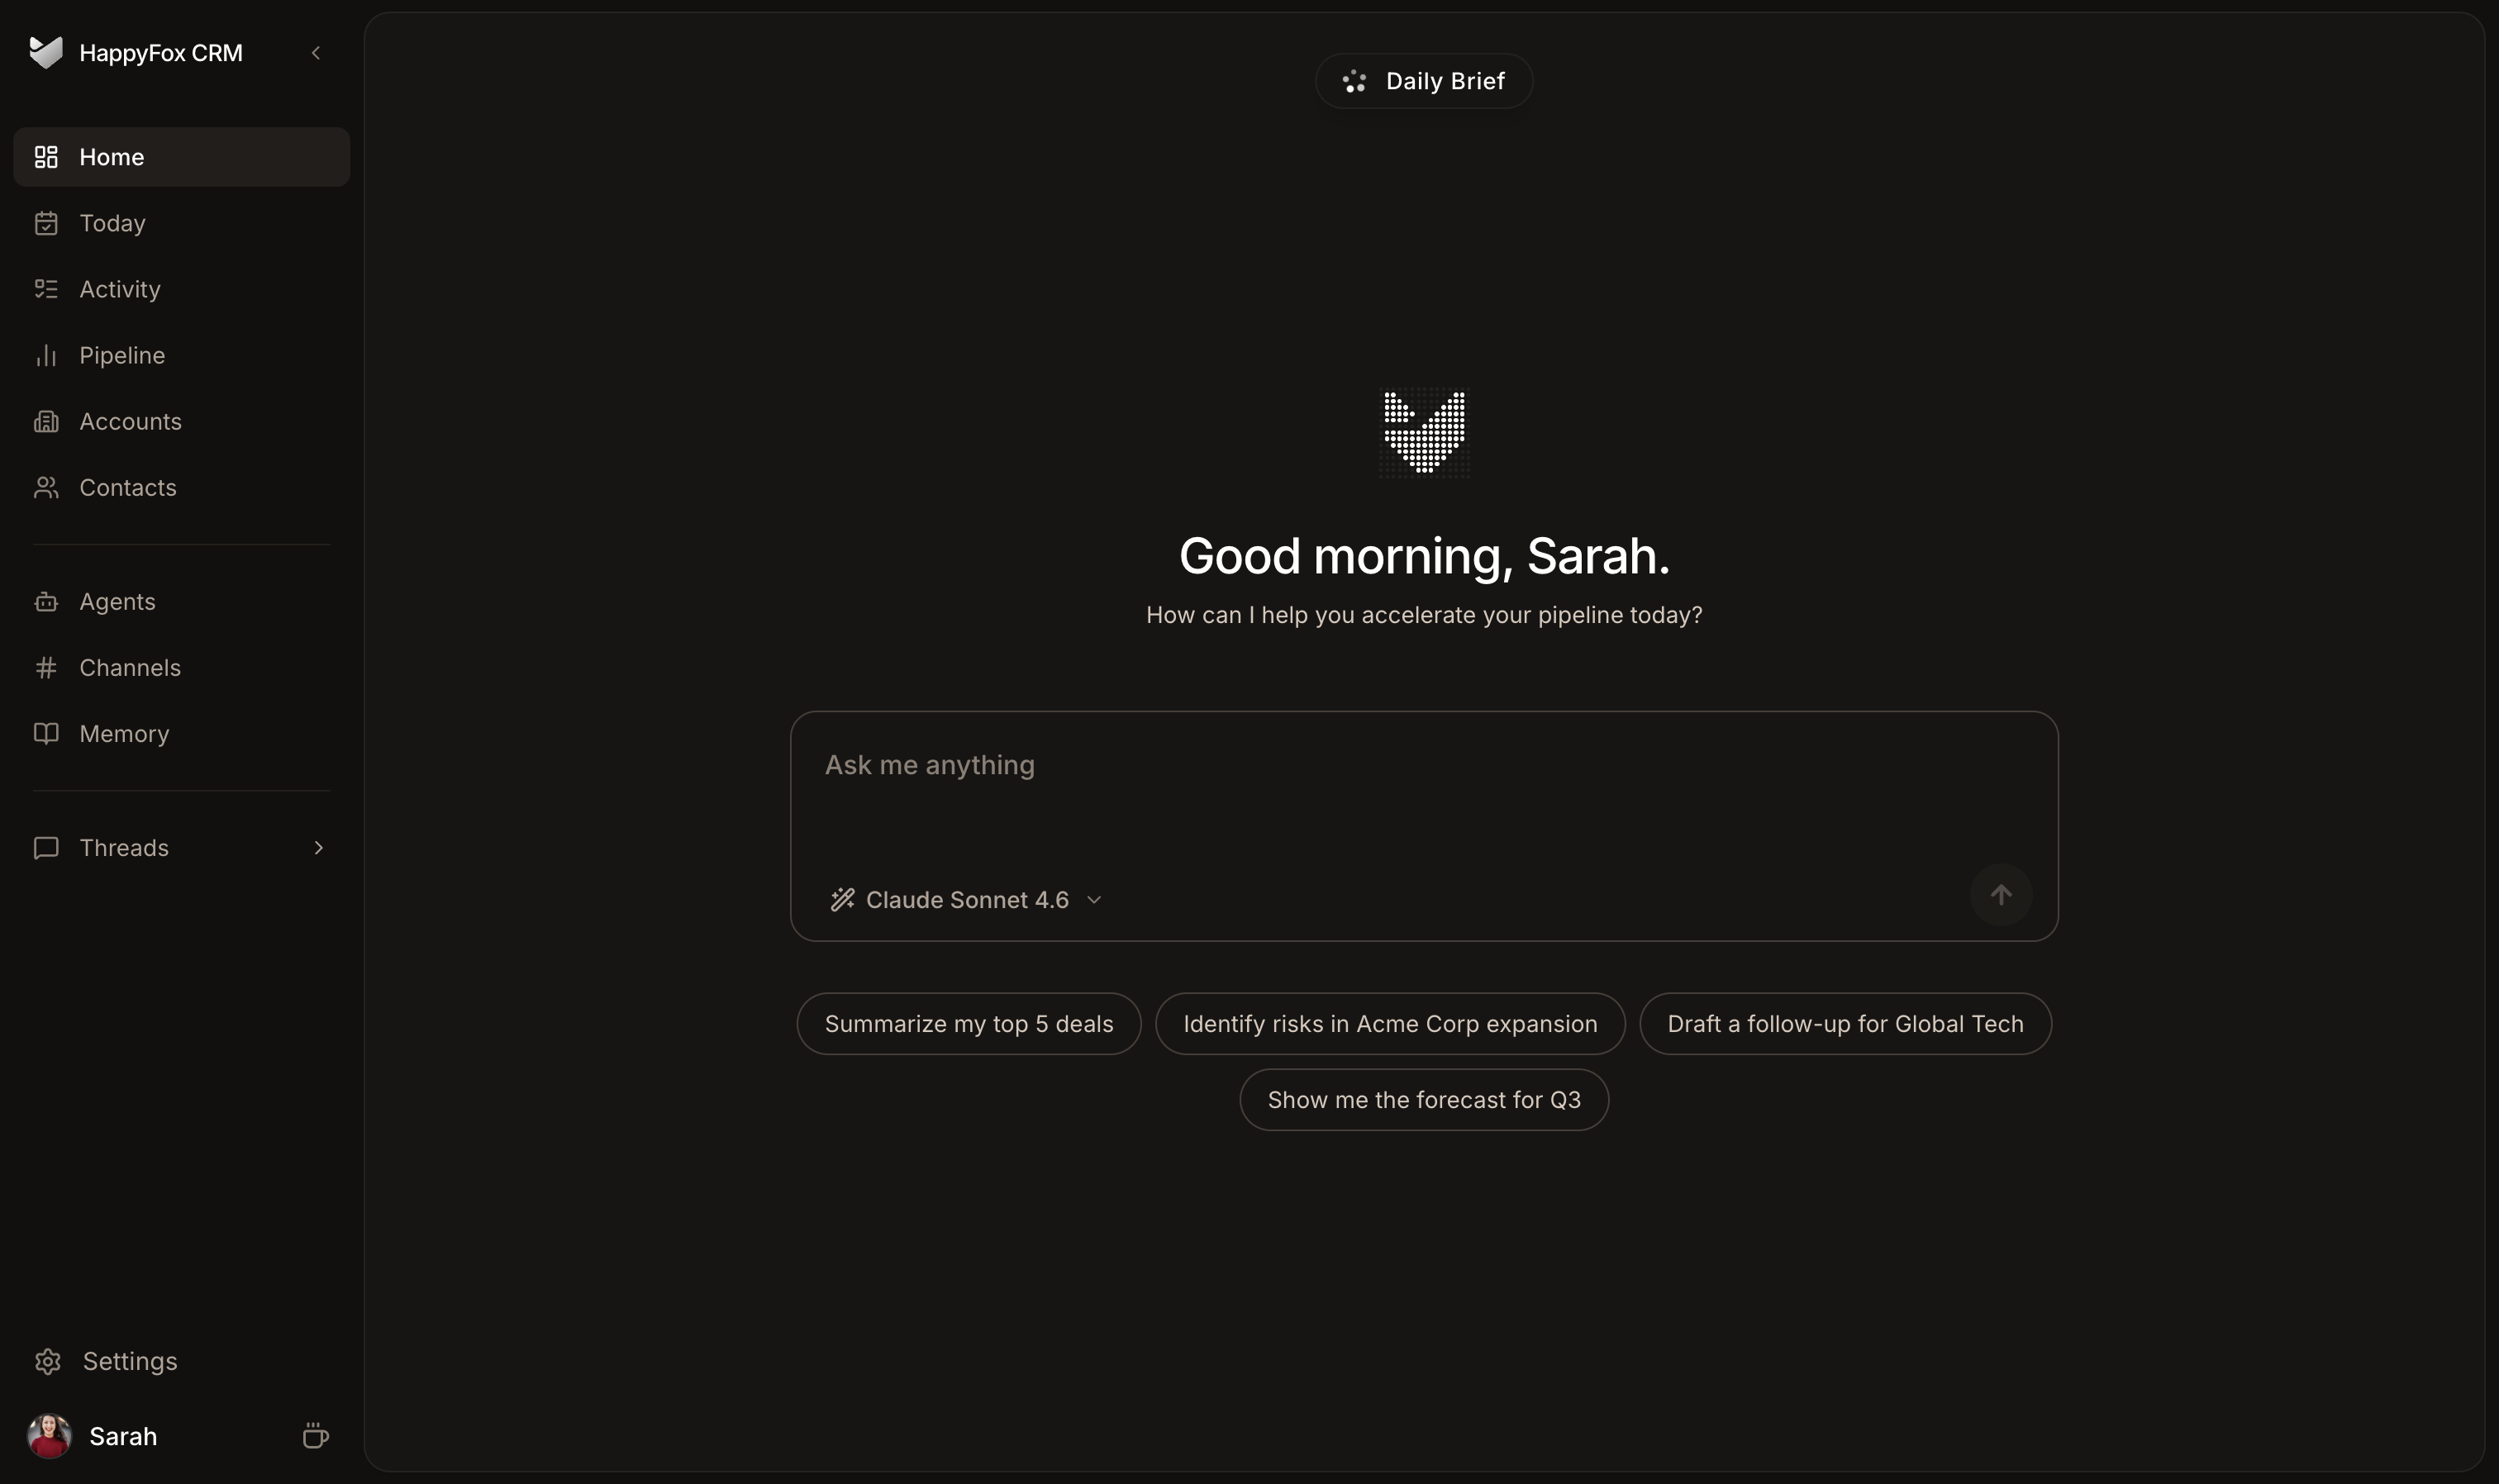Open the Memory page
Screen dimensions: 2499x1484
(182, 733)
